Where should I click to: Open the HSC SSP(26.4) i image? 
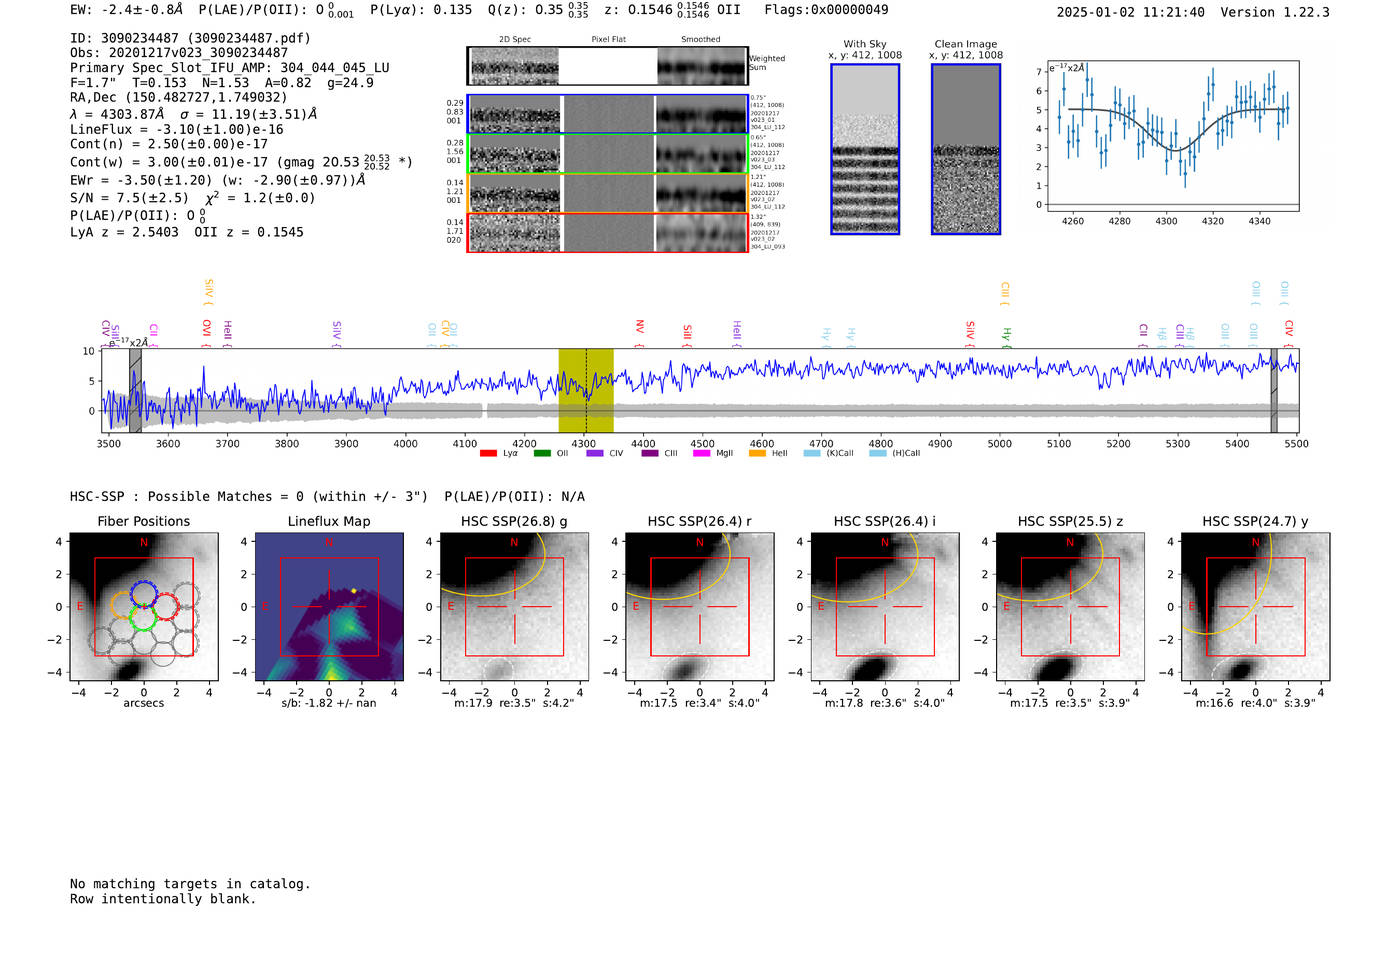[x=885, y=607]
